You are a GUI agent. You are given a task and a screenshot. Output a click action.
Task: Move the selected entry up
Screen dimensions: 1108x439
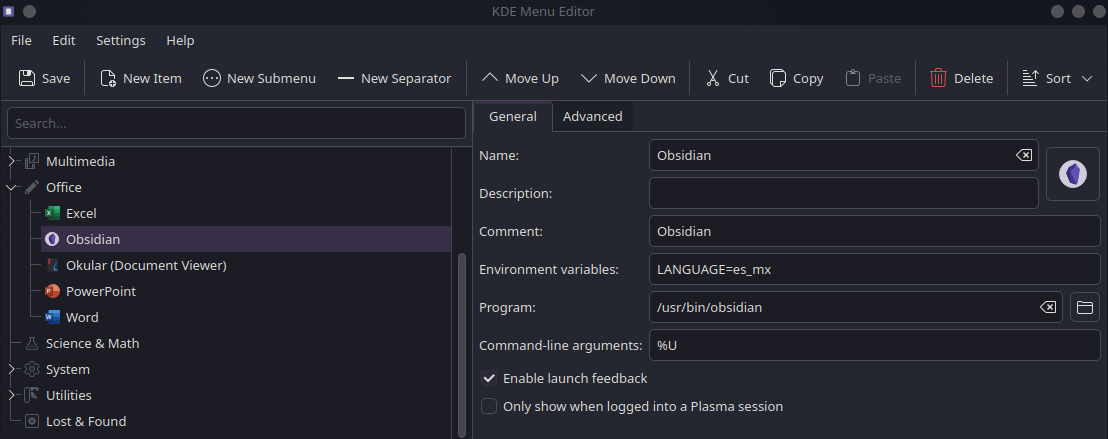(520, 78)
